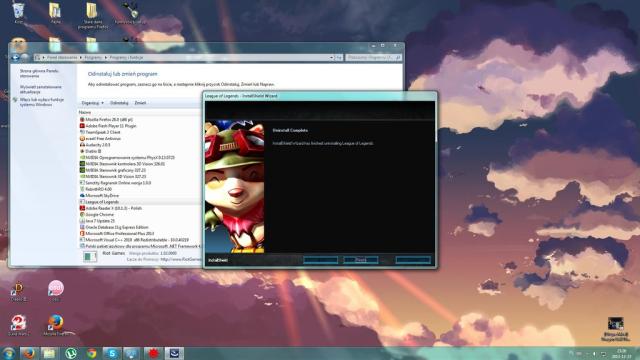
Task: Open Skype from the taskbar
Action: pos(112,353)
